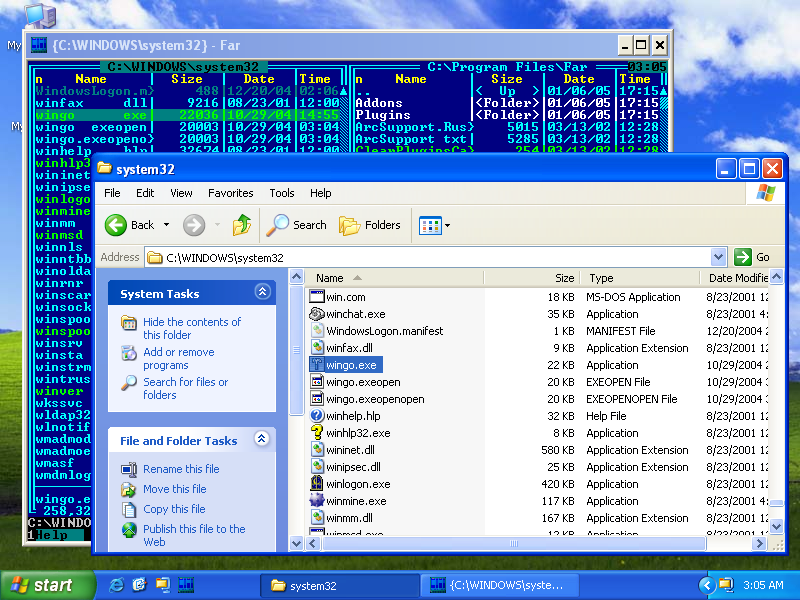Open the Favorites menu
Image resolution: width=800 pixels, height=600 pixels.
pos(231,193)
